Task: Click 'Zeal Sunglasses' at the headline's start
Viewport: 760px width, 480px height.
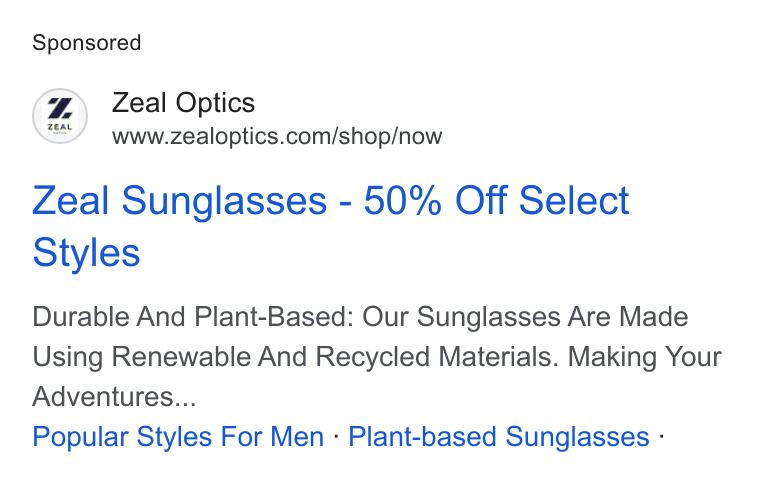Action: coord(179,200)
